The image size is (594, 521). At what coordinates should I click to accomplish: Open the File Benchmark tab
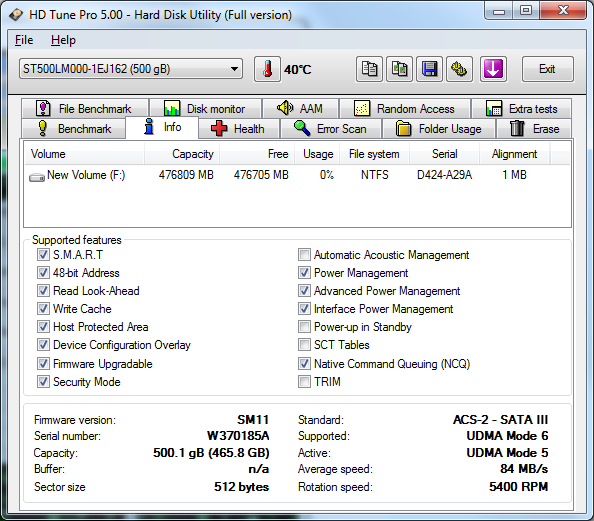85,109
